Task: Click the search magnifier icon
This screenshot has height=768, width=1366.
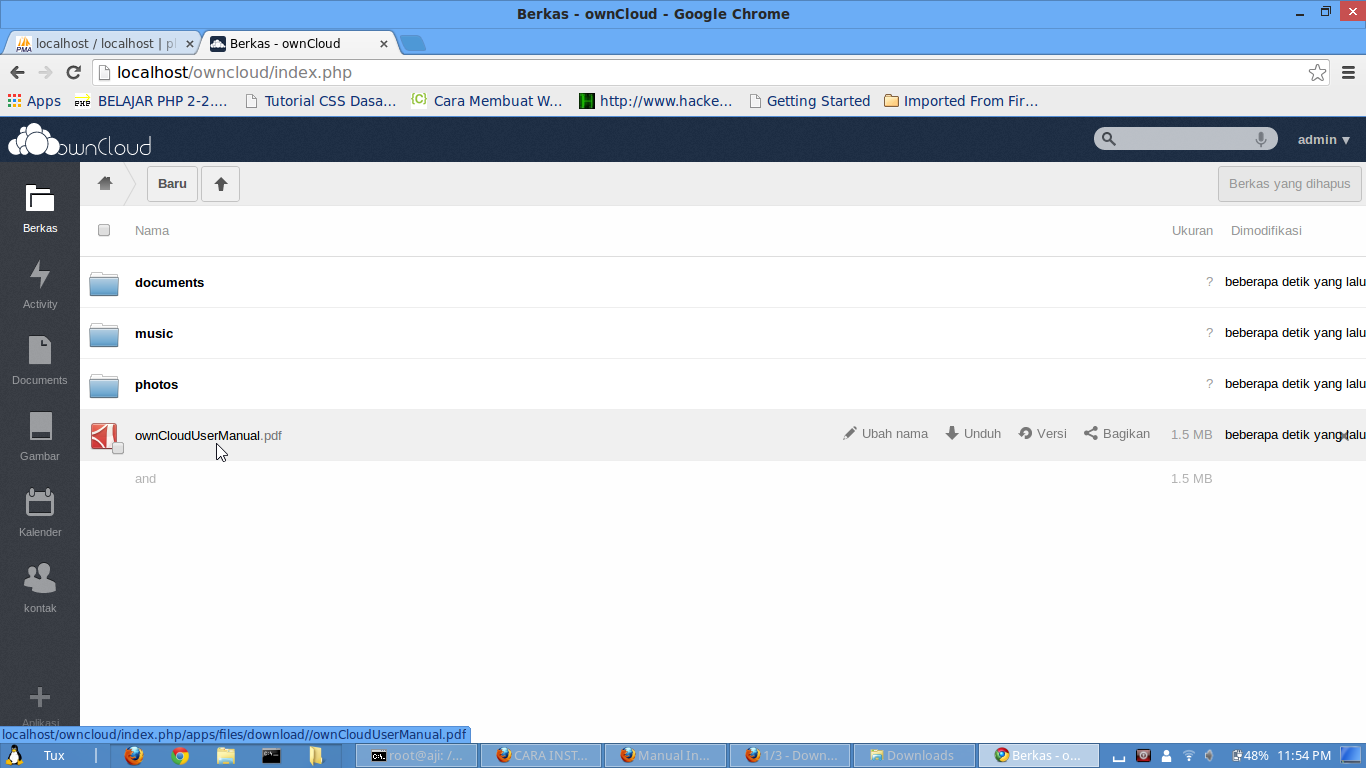Action: 1108,139
